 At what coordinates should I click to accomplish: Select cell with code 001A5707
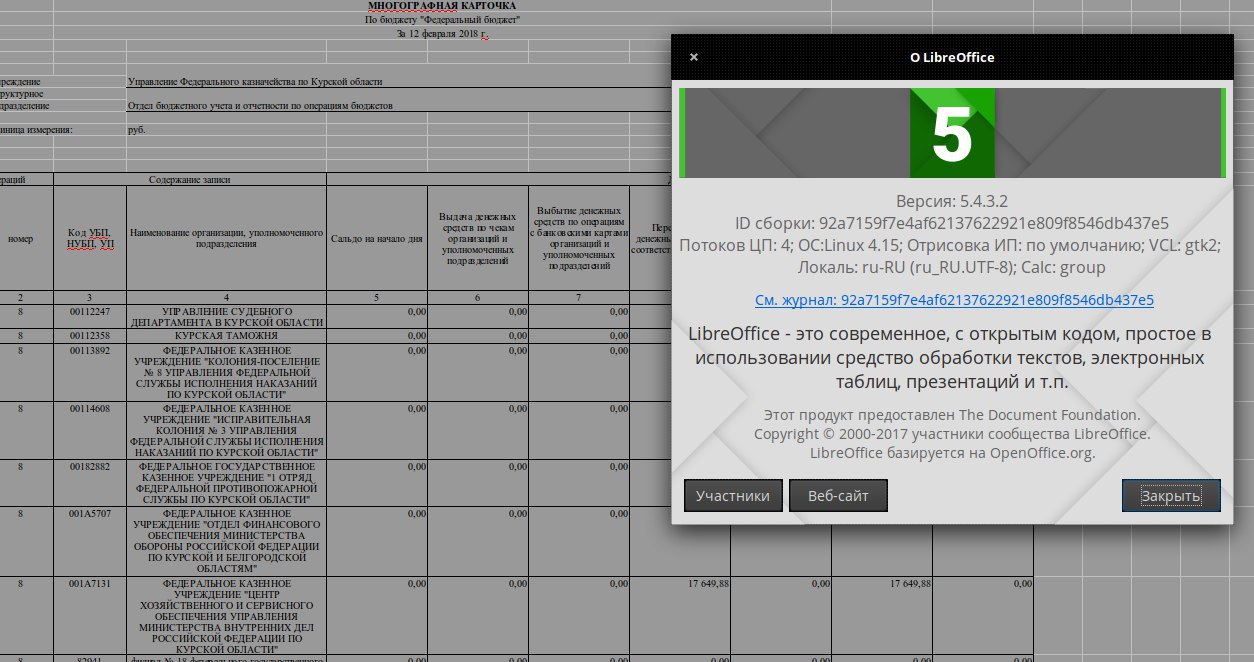(x=90, y=541)
